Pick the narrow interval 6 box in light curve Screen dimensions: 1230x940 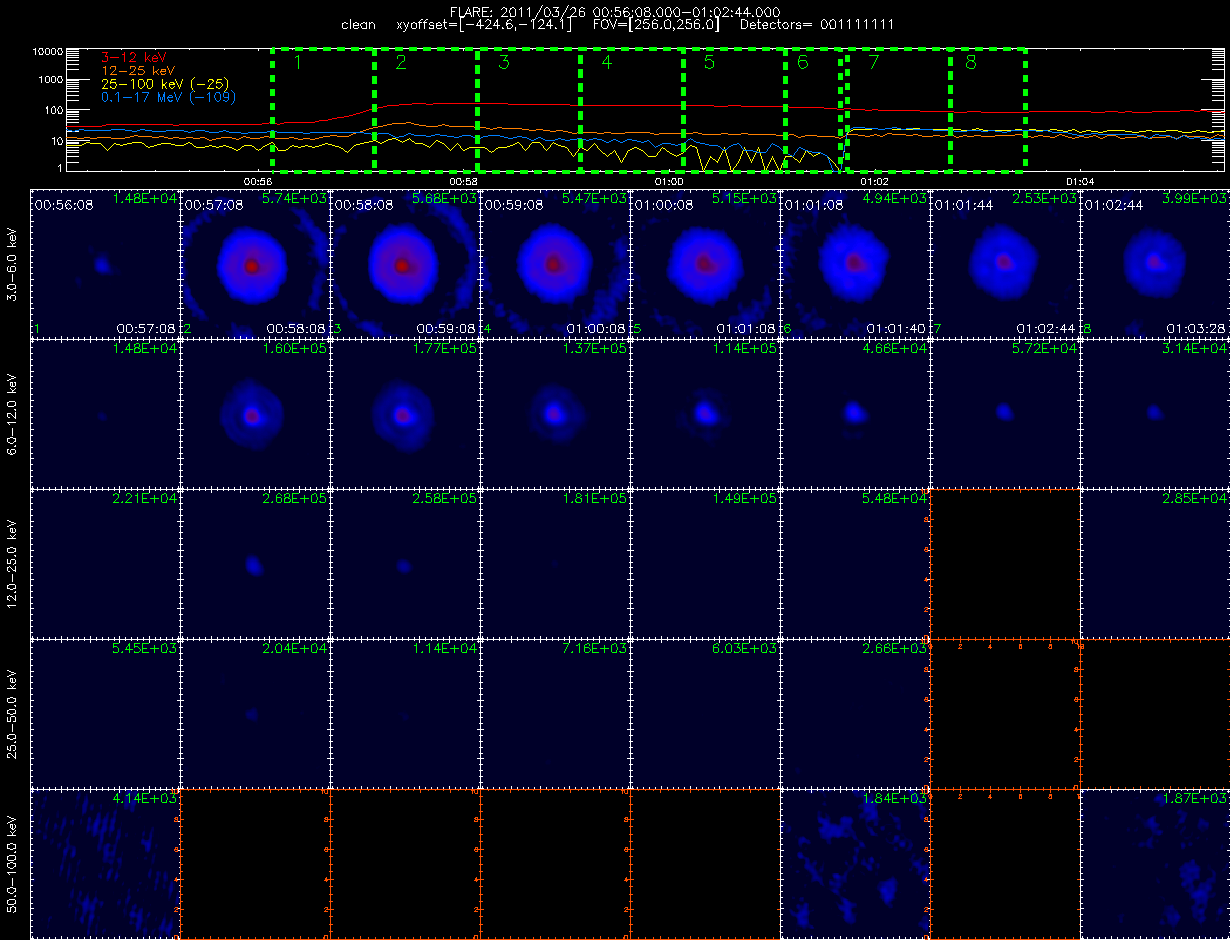coord(814,109)
